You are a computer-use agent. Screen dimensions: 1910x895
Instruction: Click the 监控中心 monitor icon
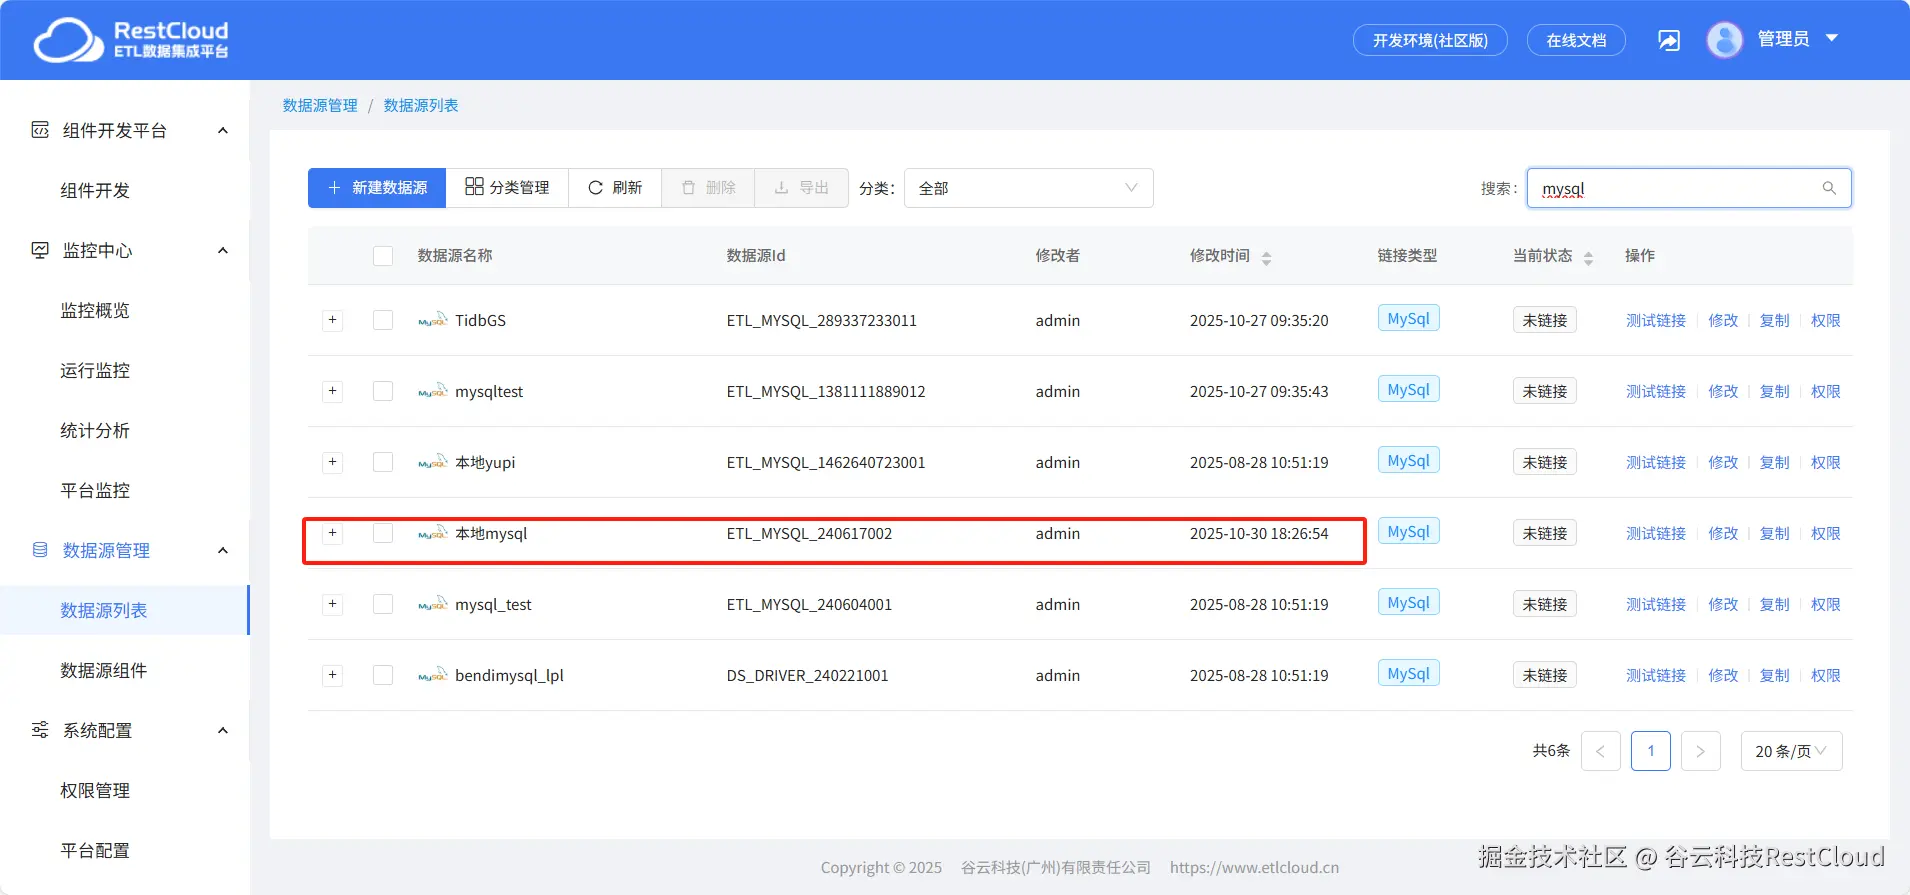coord(40,250)
